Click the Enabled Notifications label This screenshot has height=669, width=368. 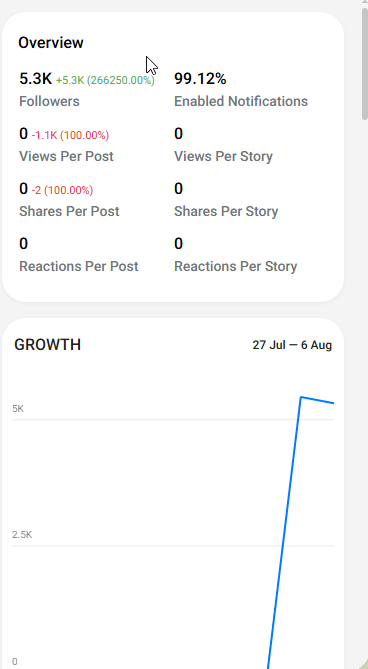point(241,102)
